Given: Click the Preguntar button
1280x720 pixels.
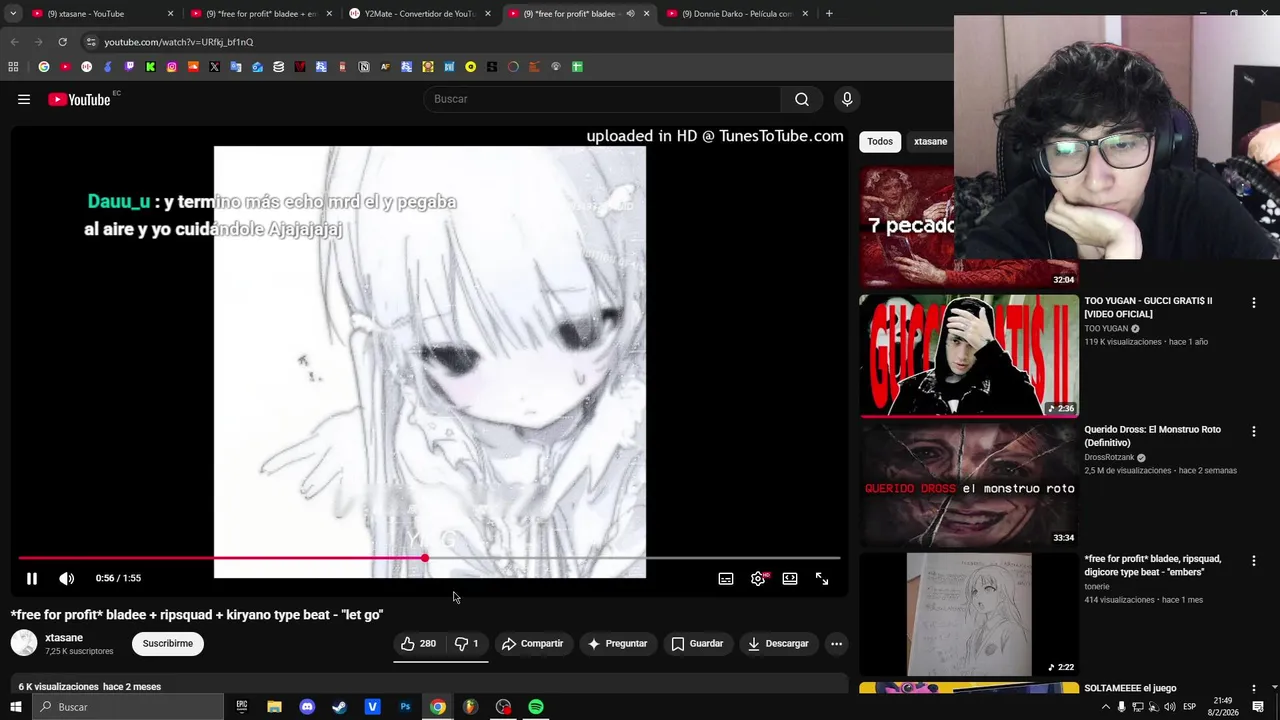Looking at the screenshot, I should 617,643.
